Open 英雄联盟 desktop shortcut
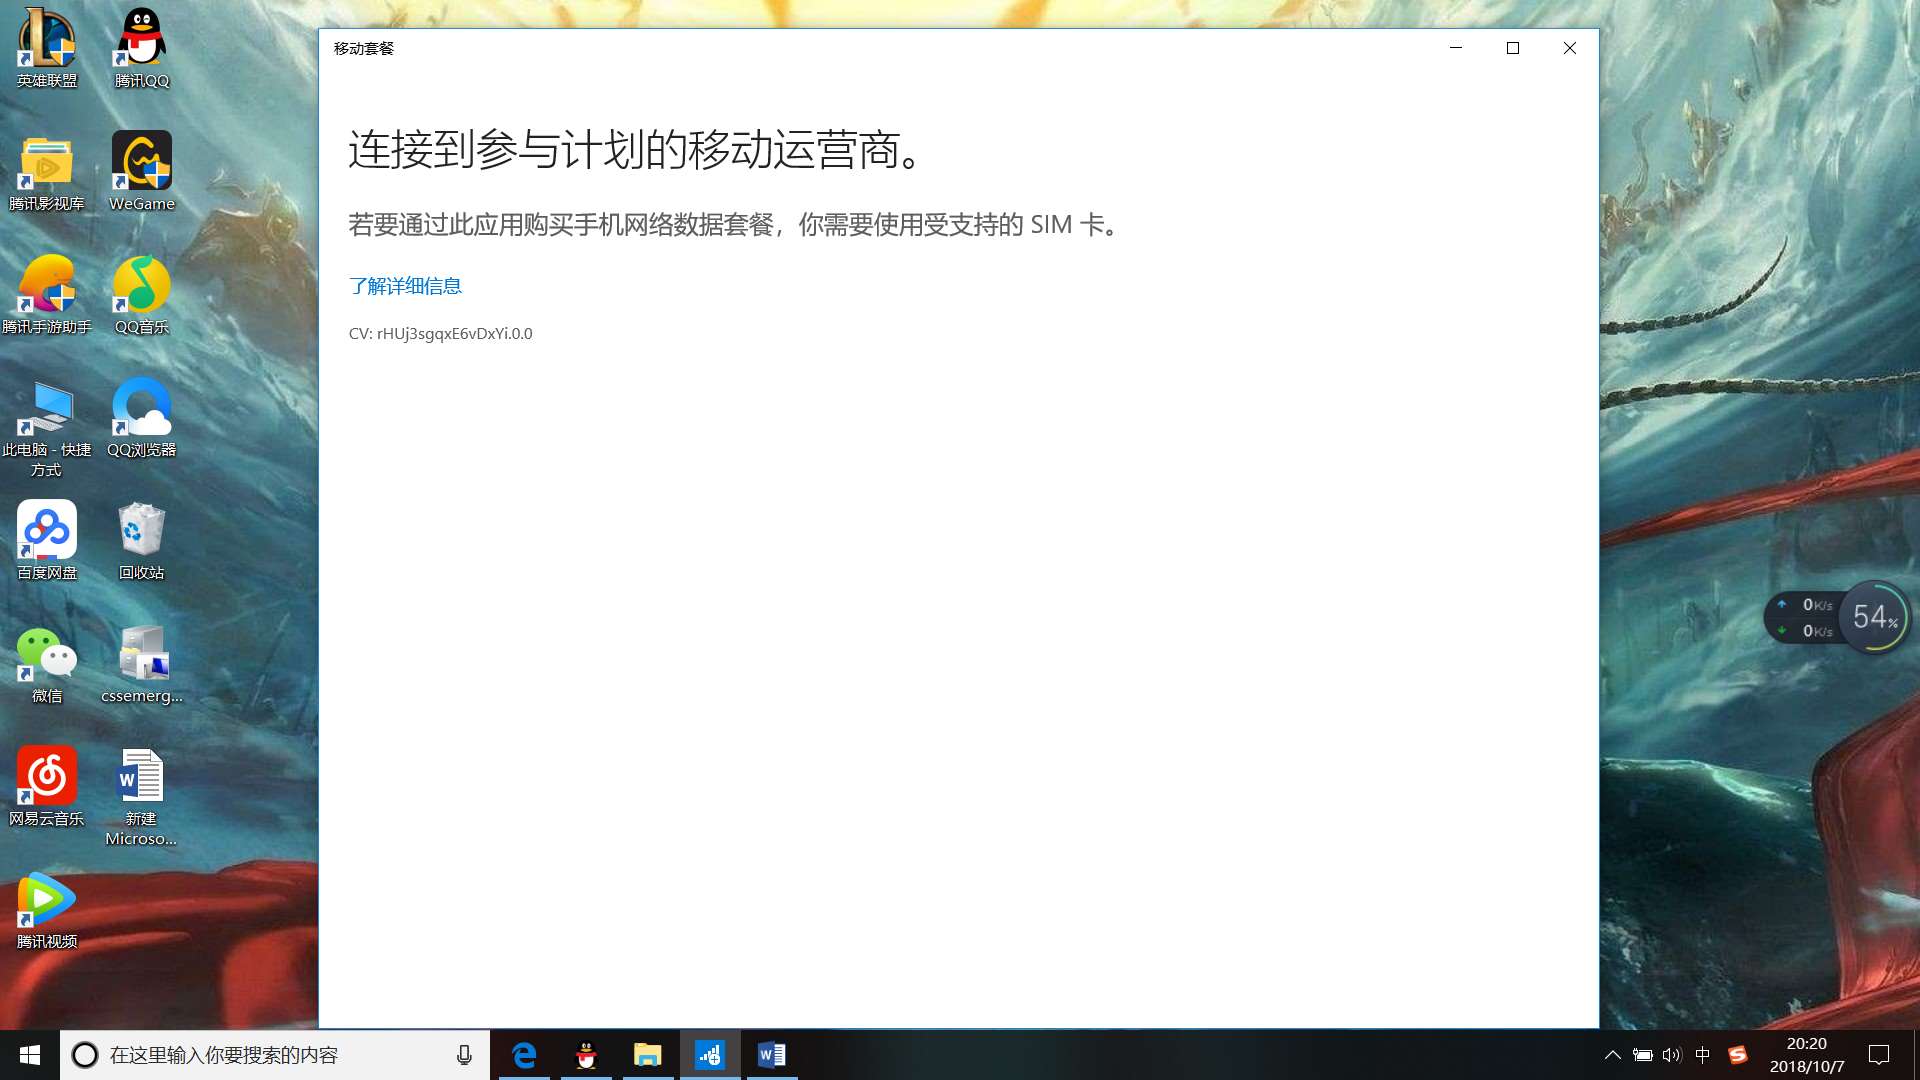 (47, 48)
